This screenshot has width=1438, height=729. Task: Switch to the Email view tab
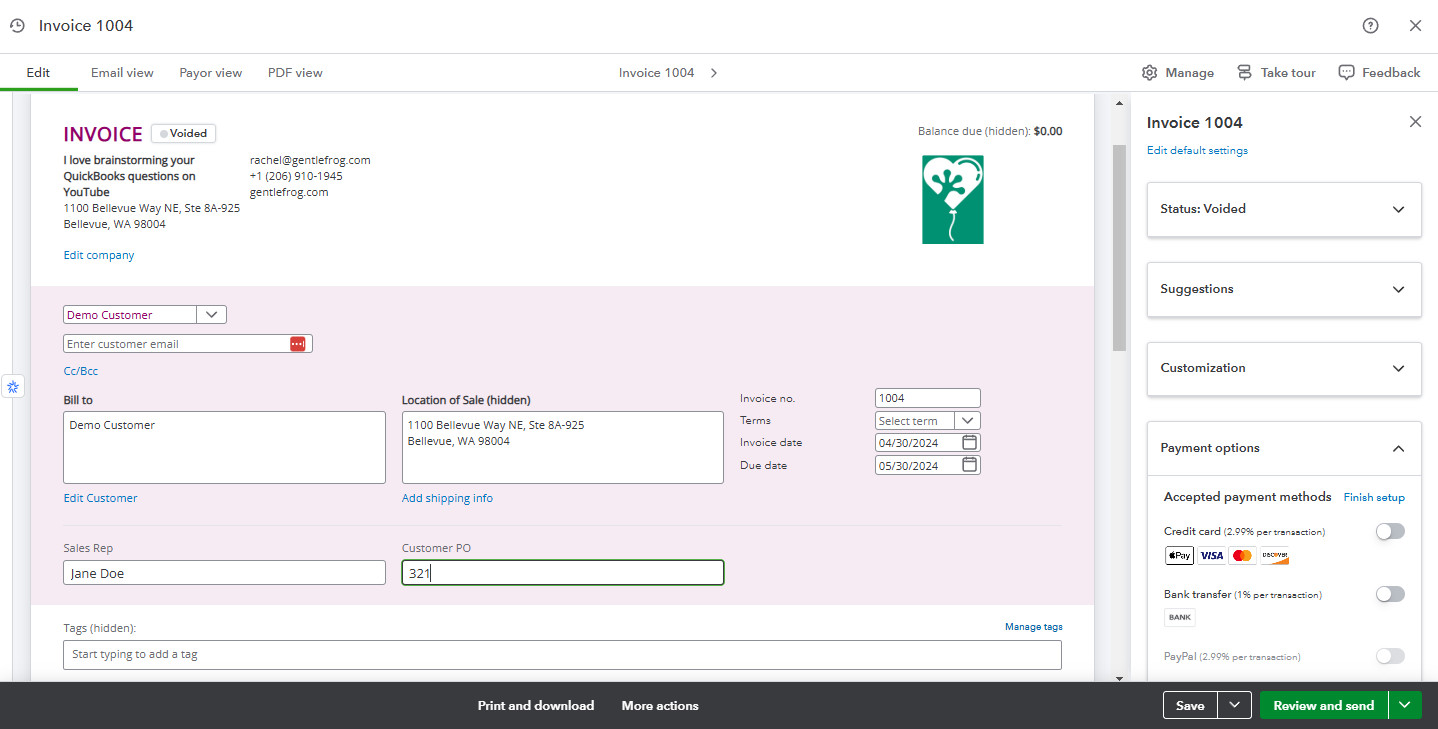122,73
